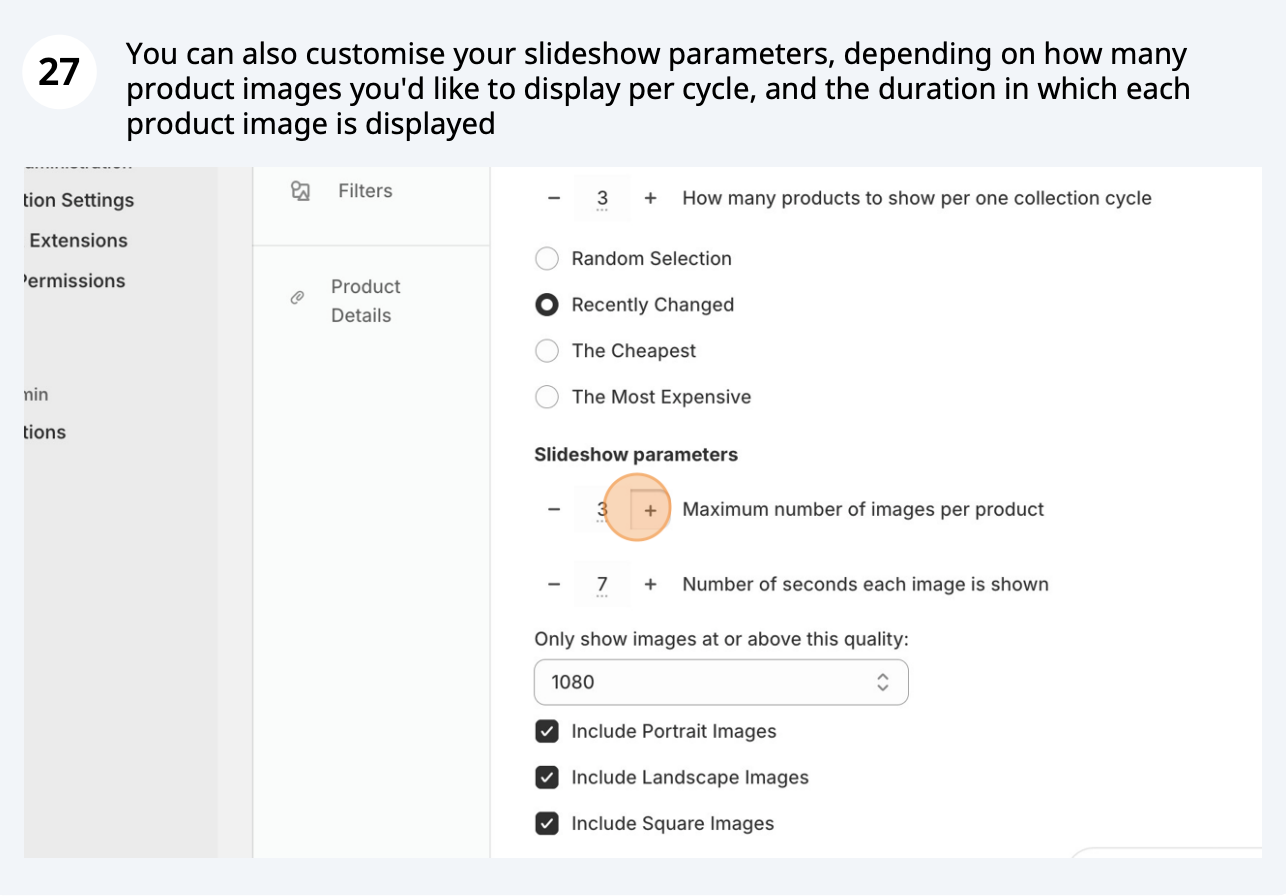
Task: Decrease maximum number of images per product
Action: pyautogui.click(x=554, y=509)
